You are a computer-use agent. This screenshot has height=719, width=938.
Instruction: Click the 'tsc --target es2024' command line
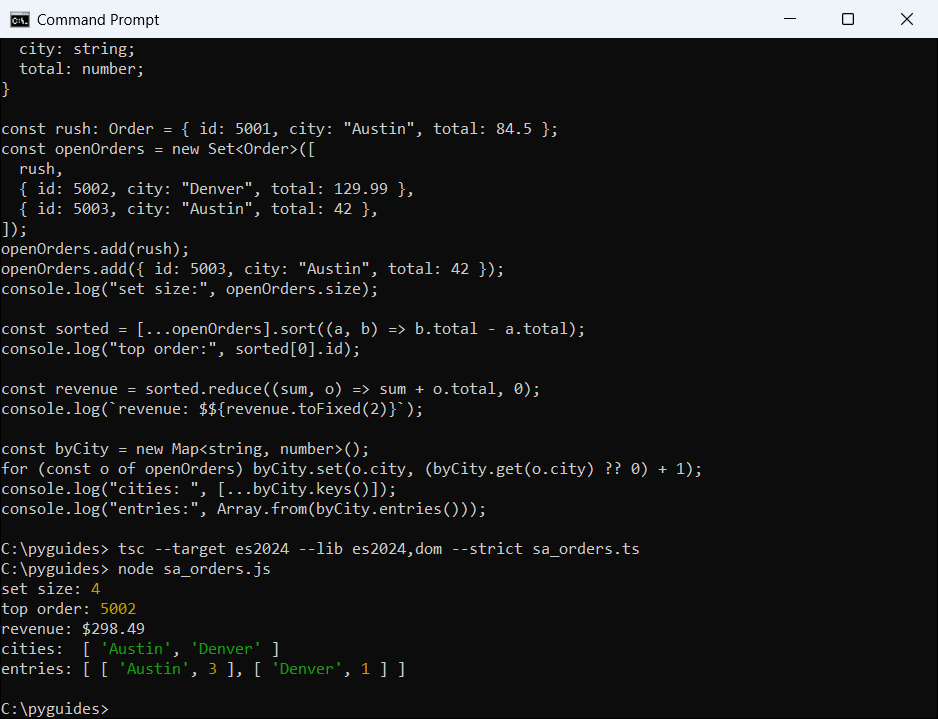(320, 549)
